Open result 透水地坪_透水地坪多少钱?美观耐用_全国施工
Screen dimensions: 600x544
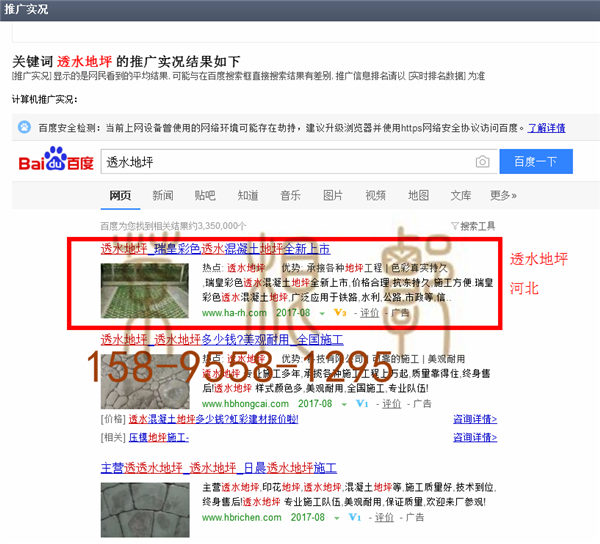pos(222,339)
